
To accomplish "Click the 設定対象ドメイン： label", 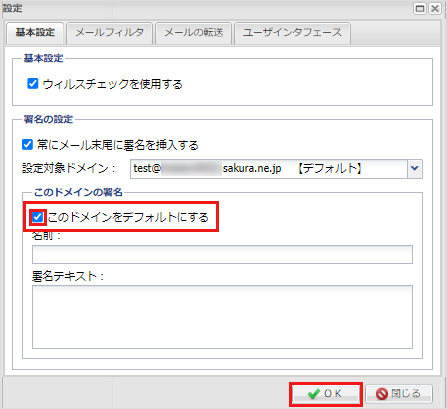I will point(69,168).
